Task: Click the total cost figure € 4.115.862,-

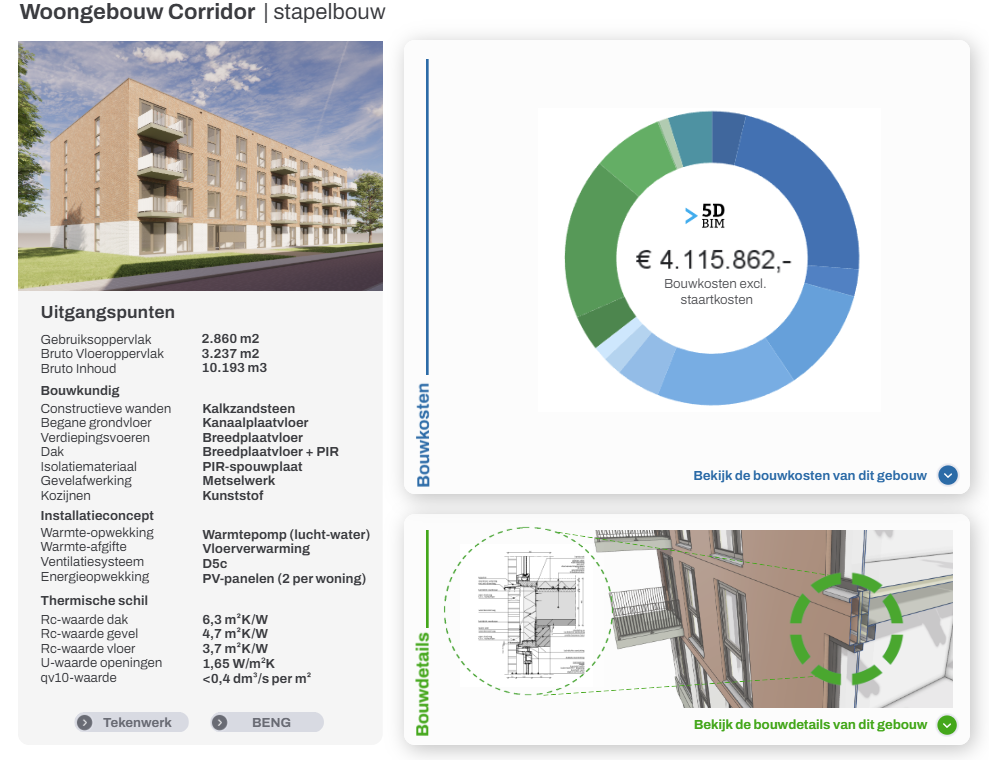Action: (x=713, y=260)
